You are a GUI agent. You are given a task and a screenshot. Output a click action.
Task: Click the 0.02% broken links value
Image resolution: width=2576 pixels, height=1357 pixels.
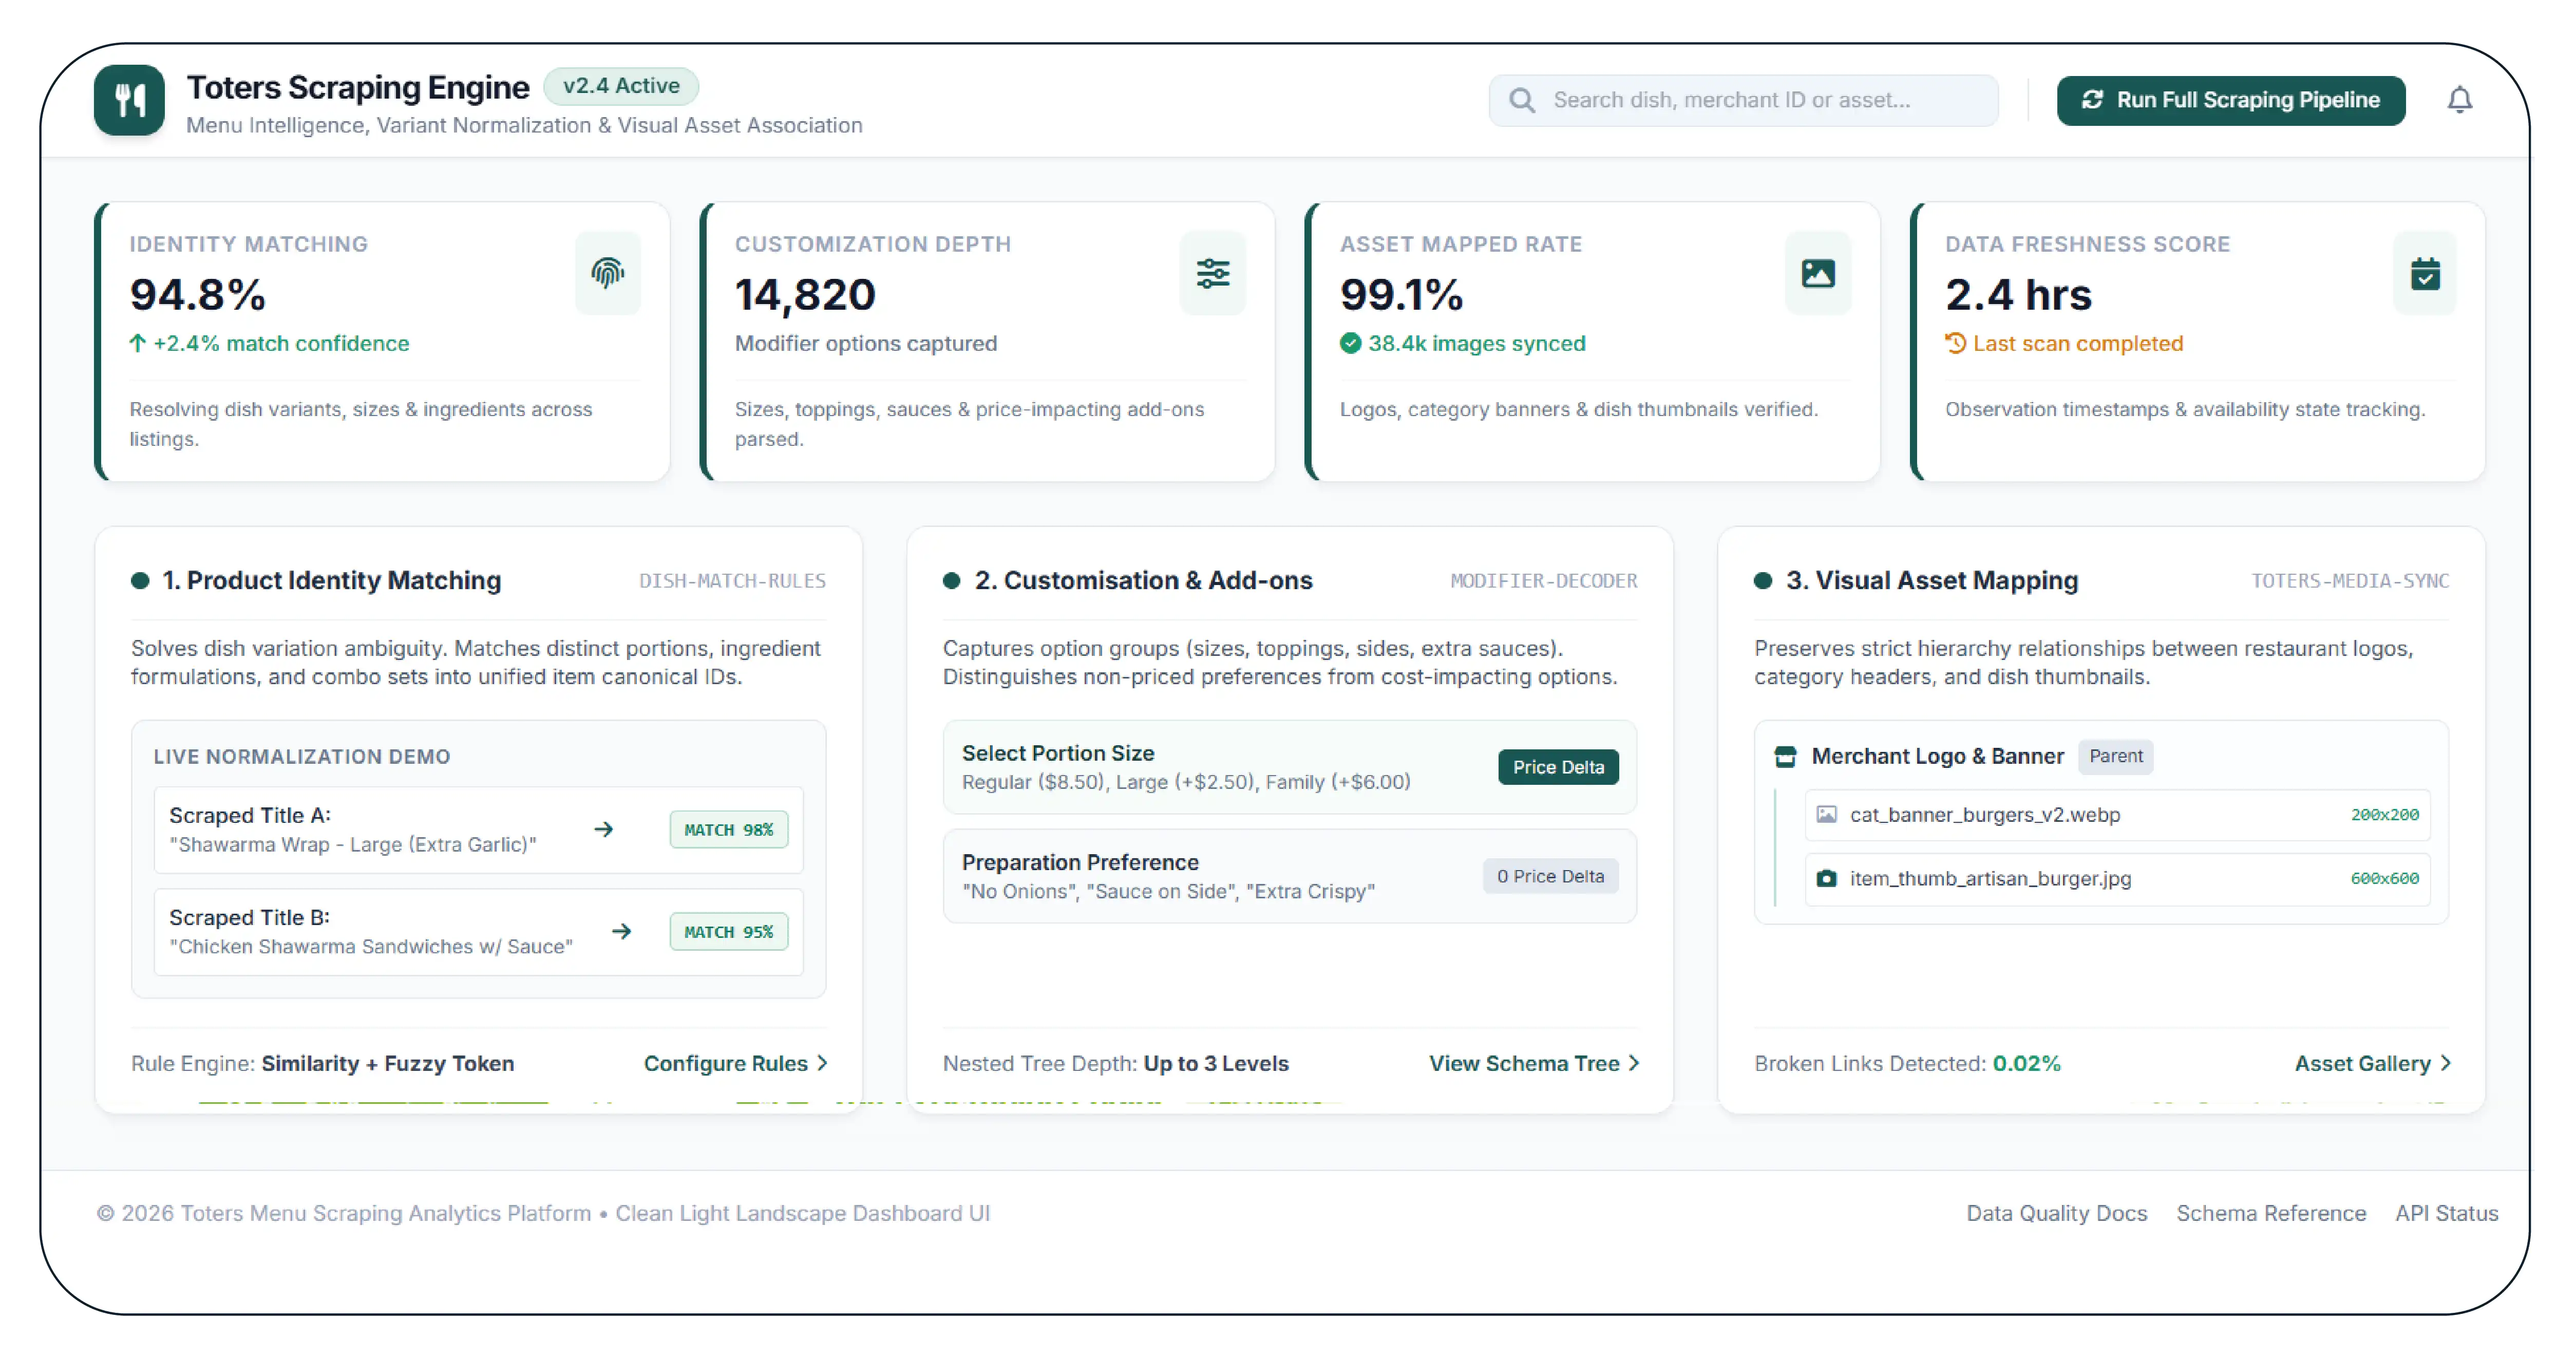[2026, 1063]
